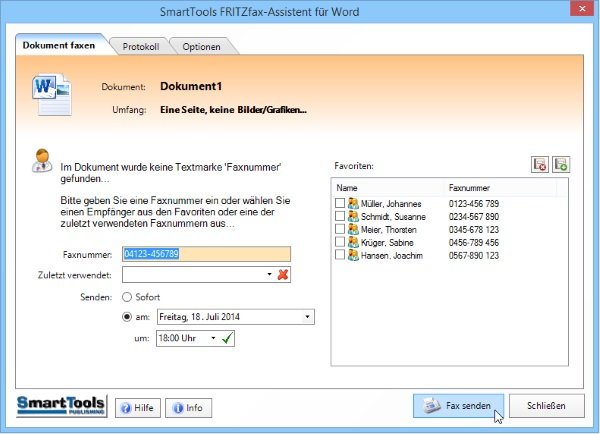Clear recently used numbers with red X
Image resolution: width=600 pixels, height=434 pixels.
[x=283, y=274]
